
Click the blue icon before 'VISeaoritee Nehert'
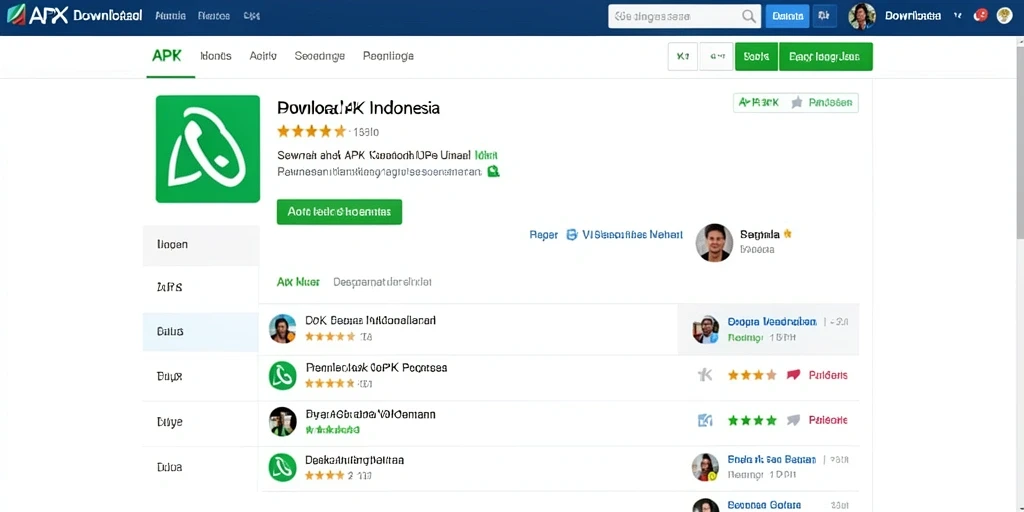tap(571, 234)
